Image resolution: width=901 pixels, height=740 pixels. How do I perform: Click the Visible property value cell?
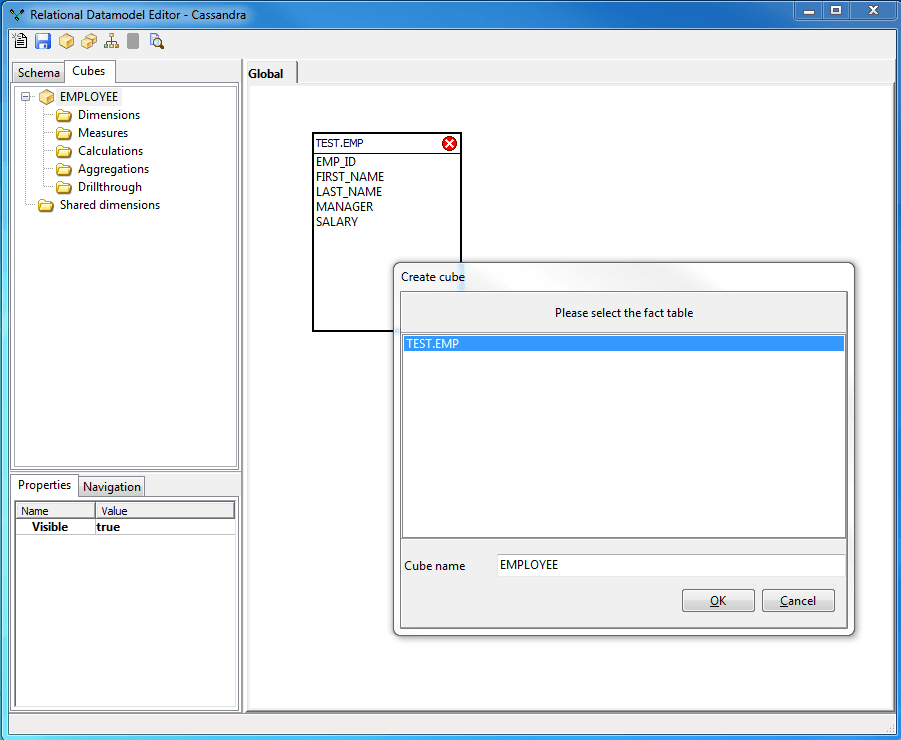(x=164, y=527)
